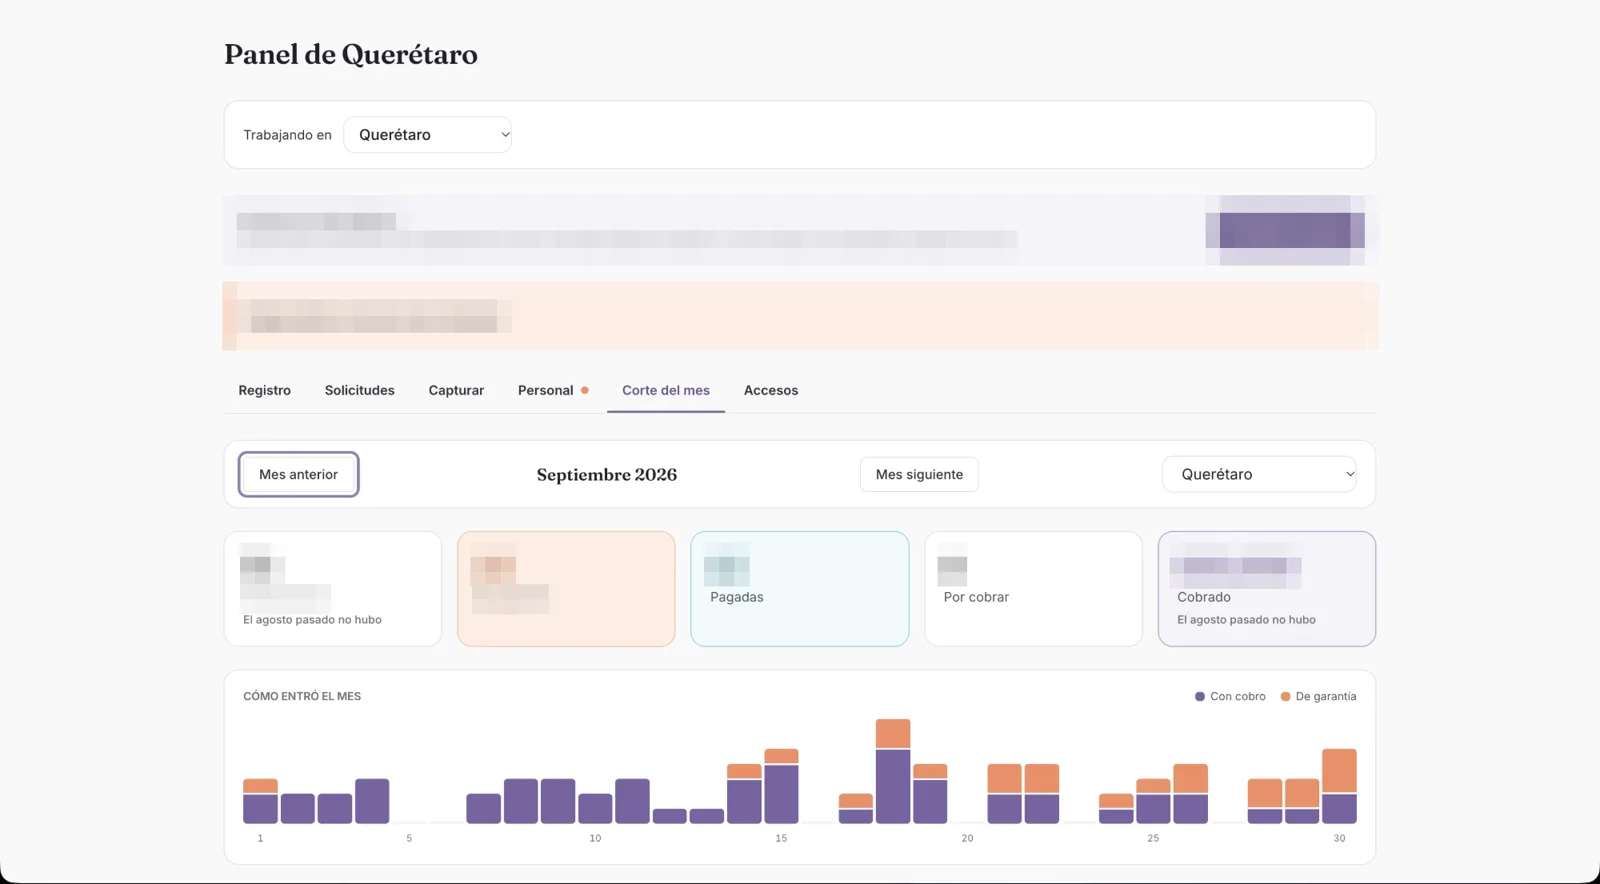This screenshot has width=1600, height=884.
Task: Click the De garantía legend dot
Action: click(x=1285, y=696)
